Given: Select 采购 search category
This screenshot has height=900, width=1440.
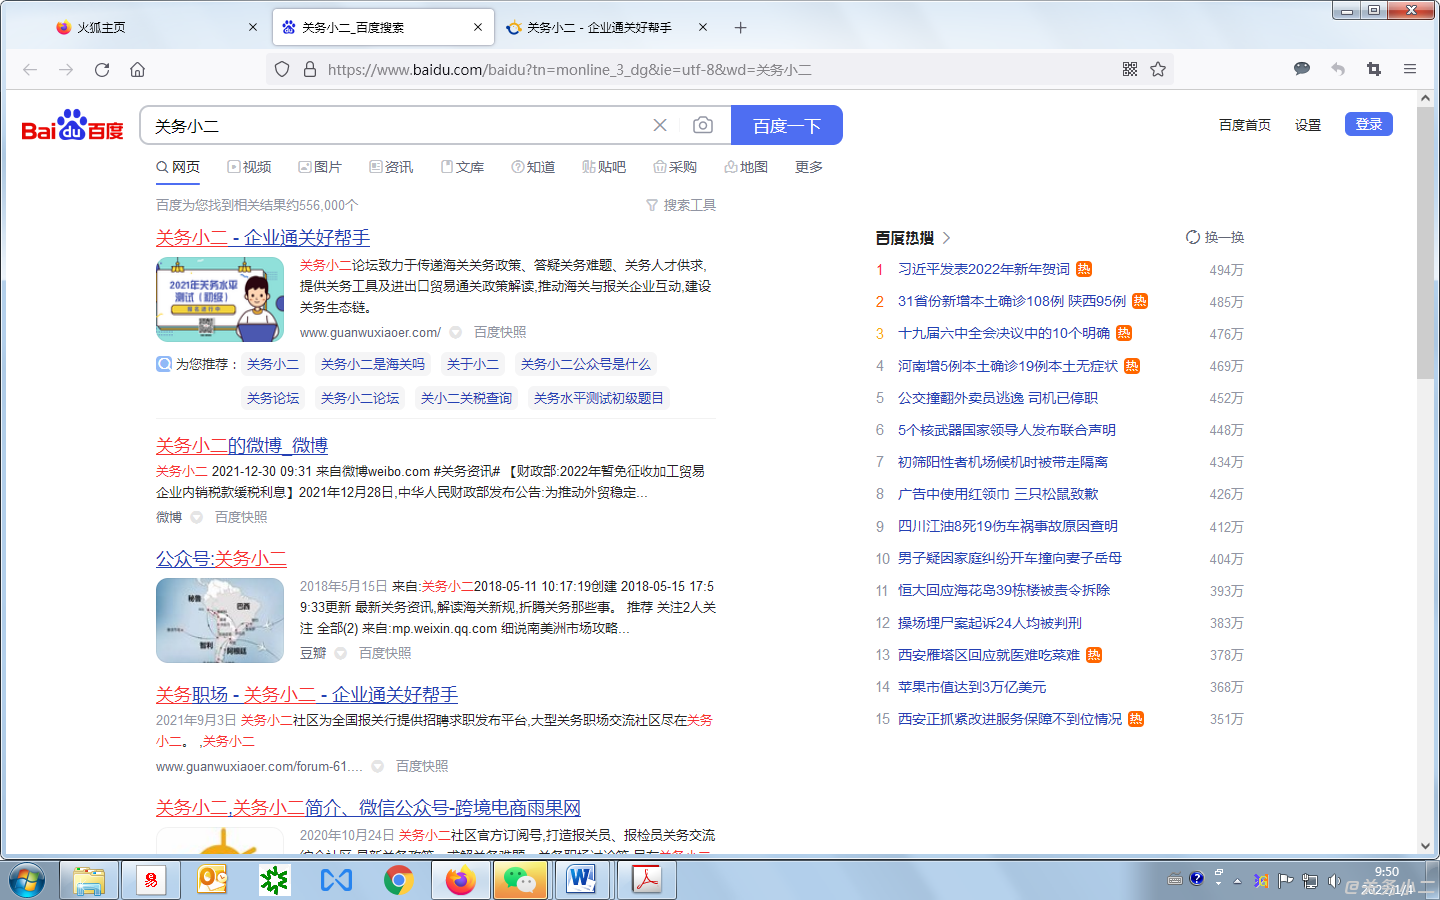Looking at the screenshot, I should (x=675, y=167).
